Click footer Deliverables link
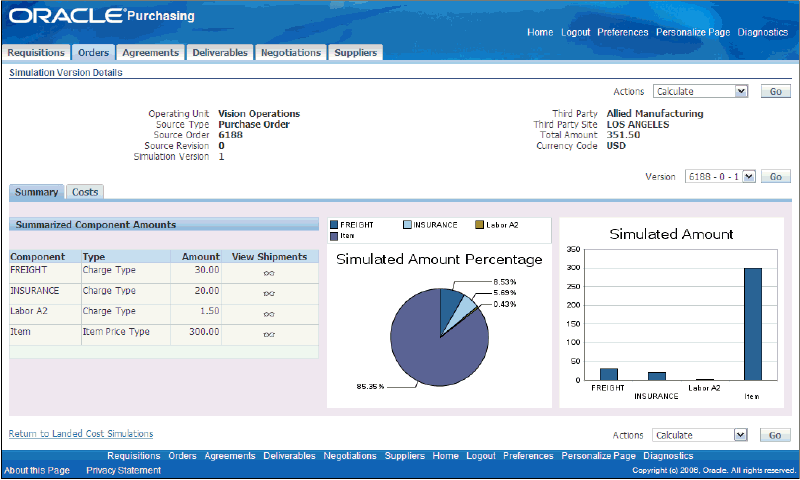Screen dimensions: 800x480 tap(289, 456)
